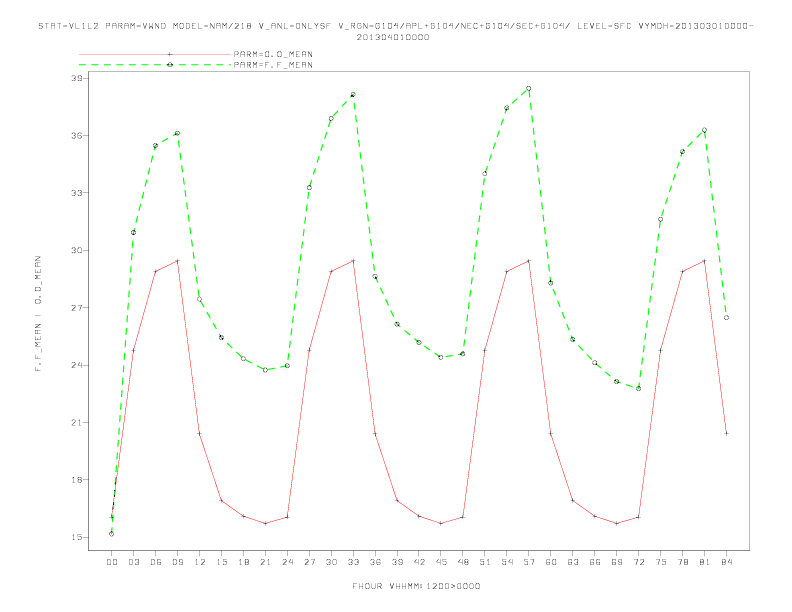Click y-axis tick label 33
The image size is (792, 612).
click(77, 193)
